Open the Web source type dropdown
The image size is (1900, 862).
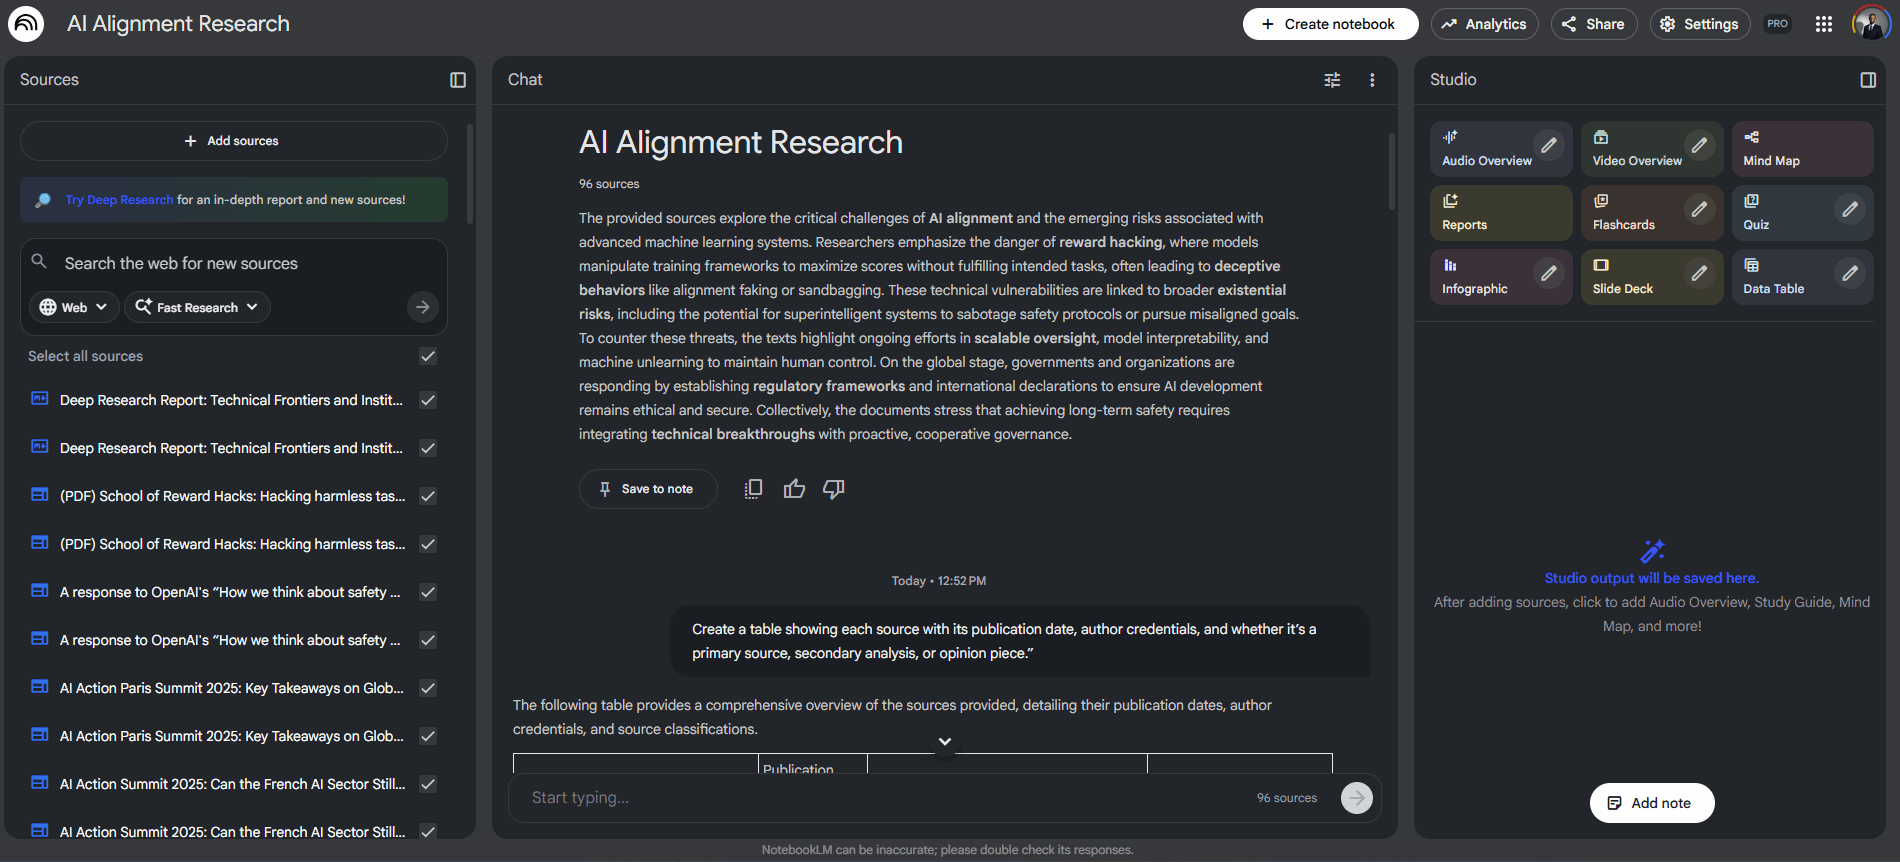pos(74,307)
